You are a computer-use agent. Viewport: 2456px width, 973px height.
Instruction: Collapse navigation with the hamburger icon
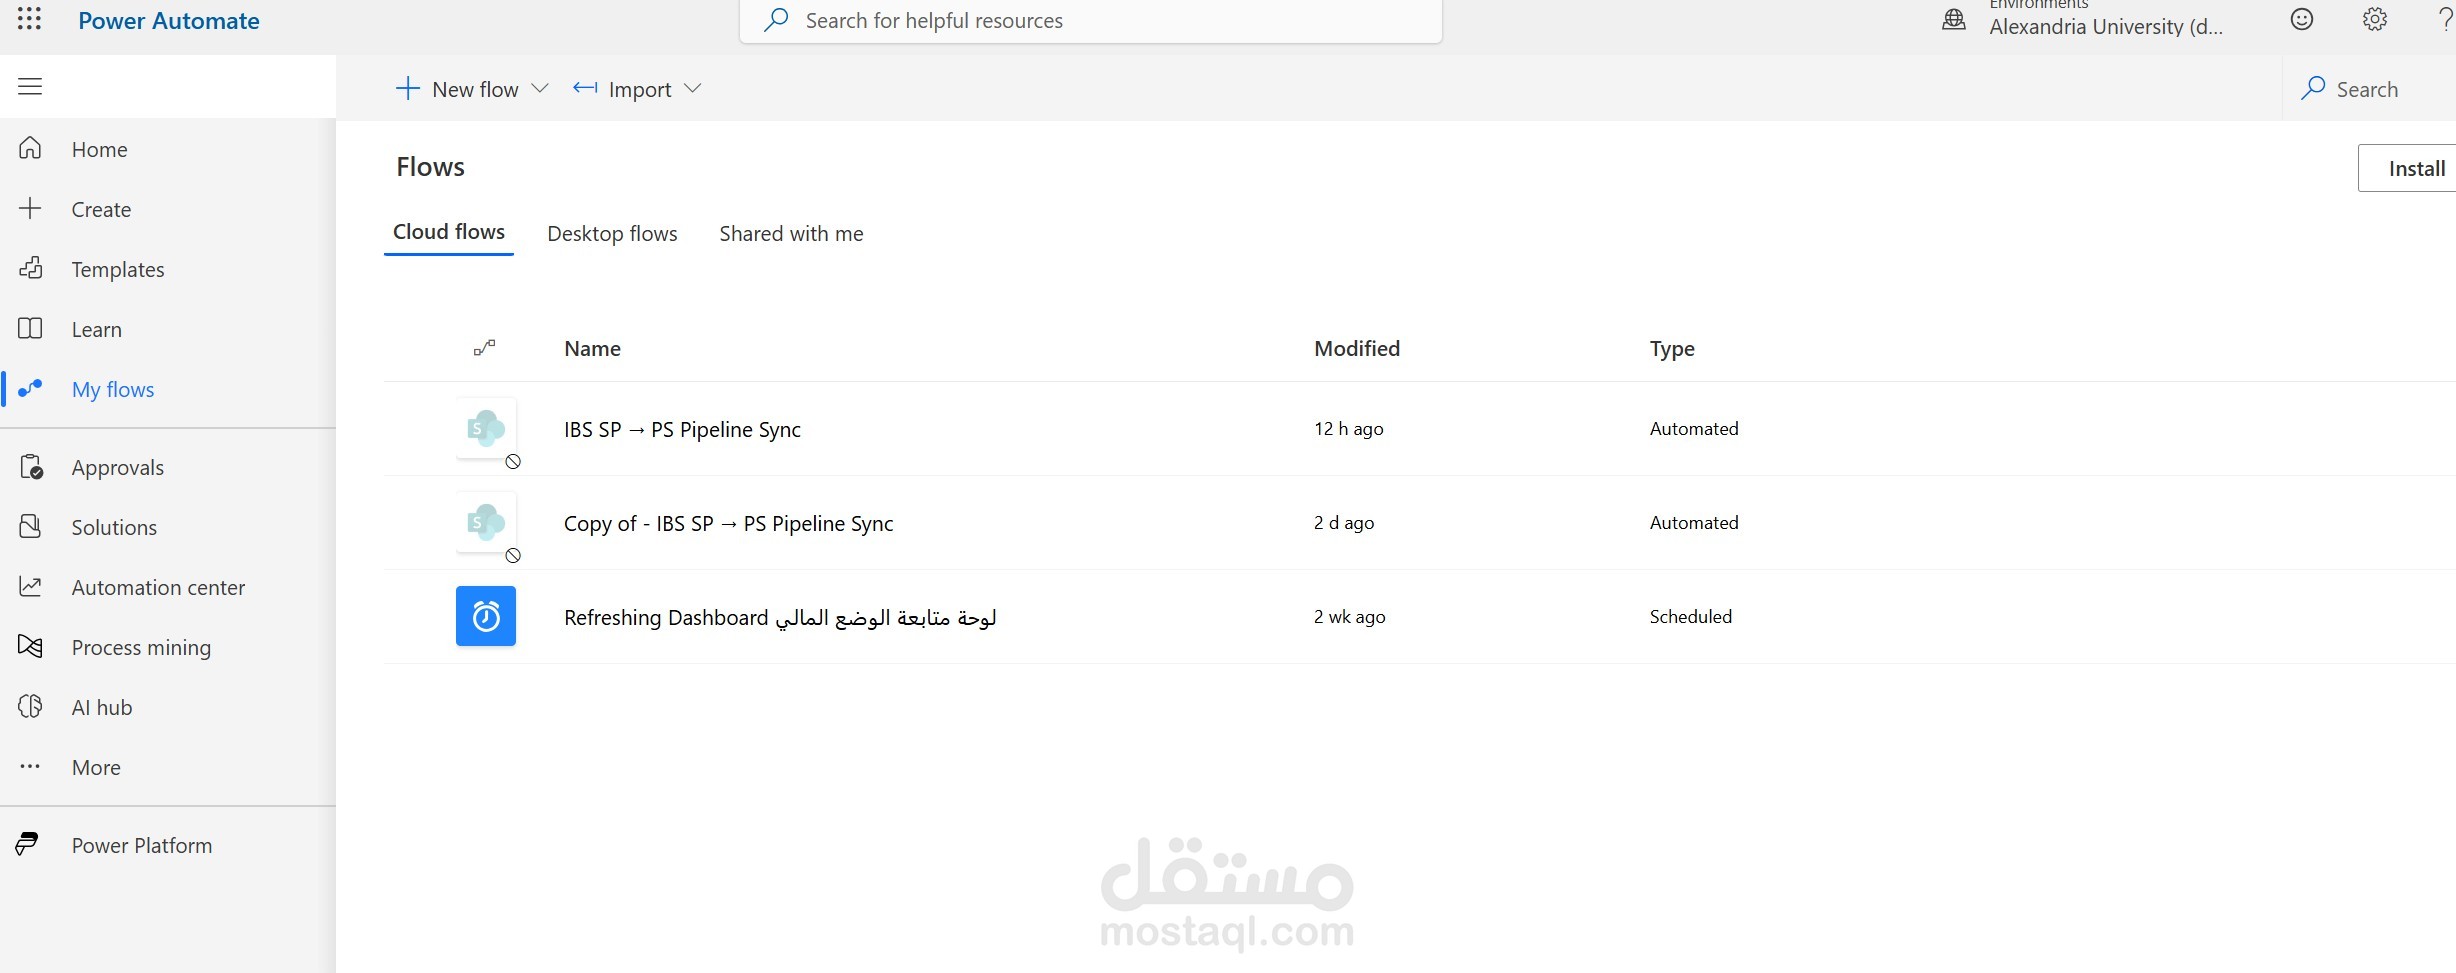point(30,87)
